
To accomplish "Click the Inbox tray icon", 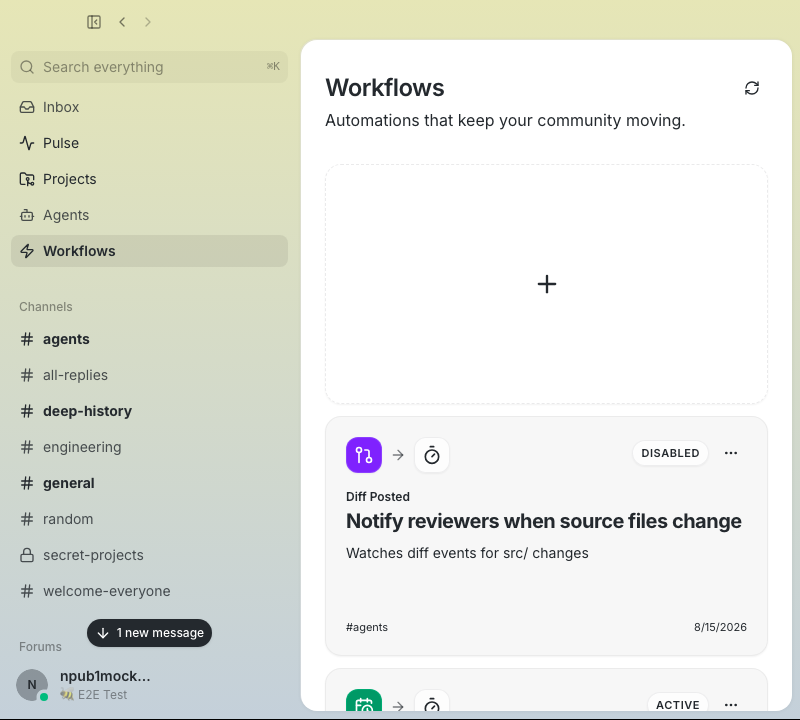I will (27, 107).
